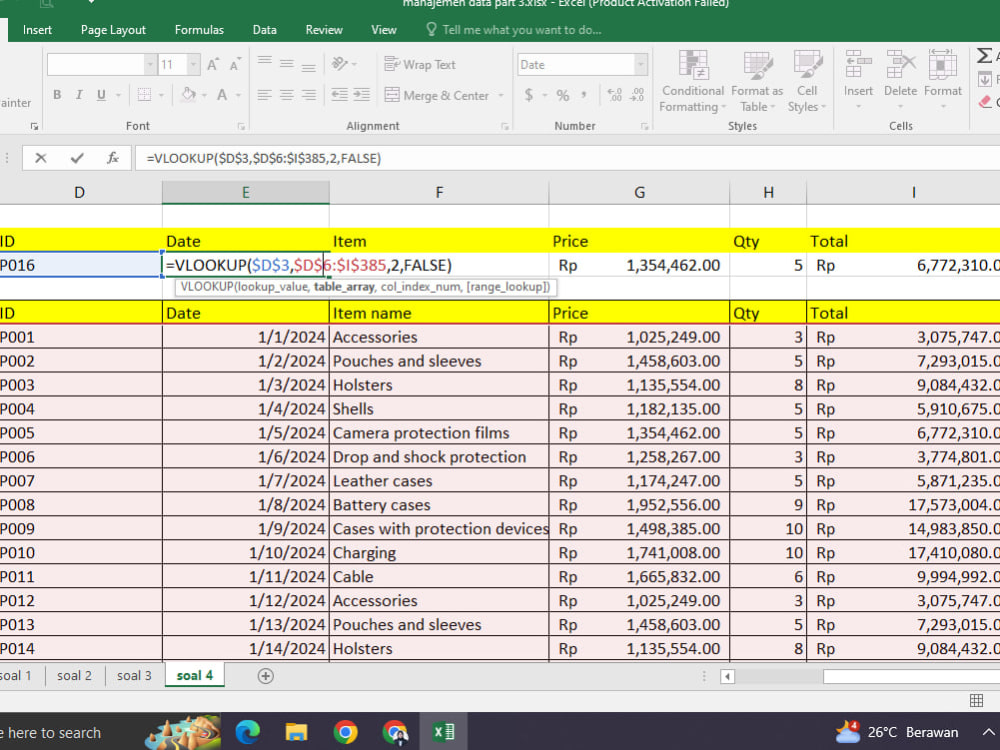This screenshot has width=1000, height=750.
Task: Switch to sheet soal 2
Action: point(74,675)
